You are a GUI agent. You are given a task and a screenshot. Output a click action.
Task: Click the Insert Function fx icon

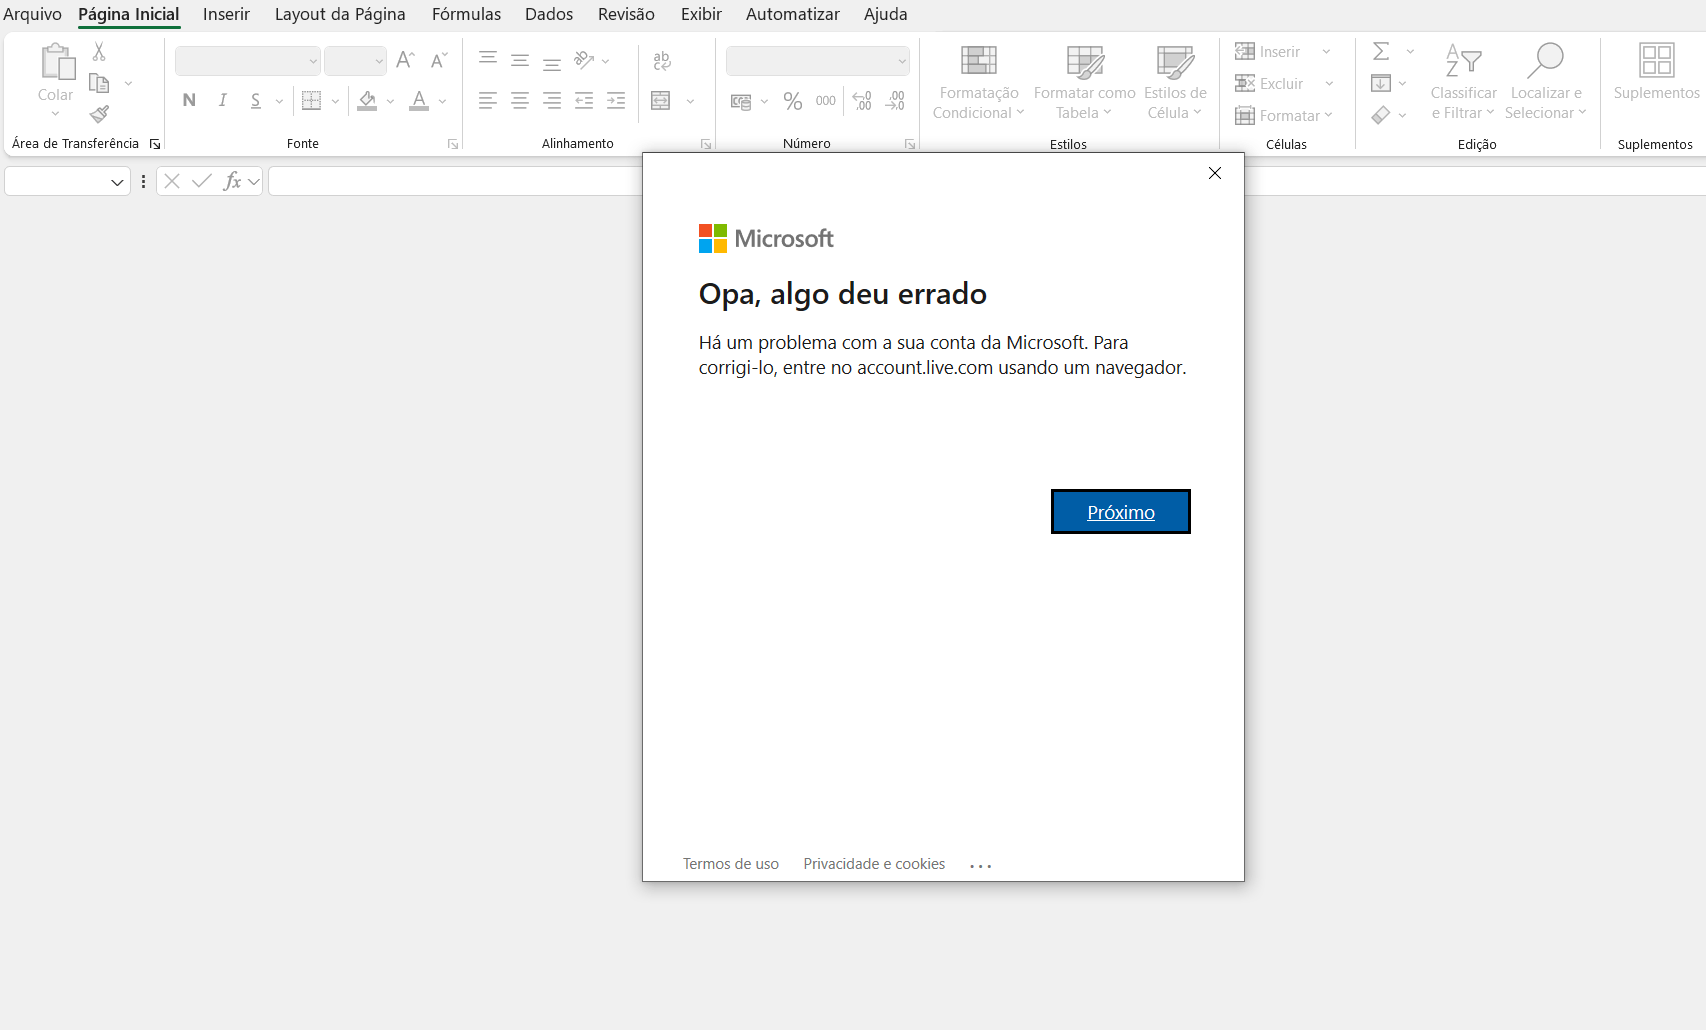pyautogui.click(x=233, y=181)
